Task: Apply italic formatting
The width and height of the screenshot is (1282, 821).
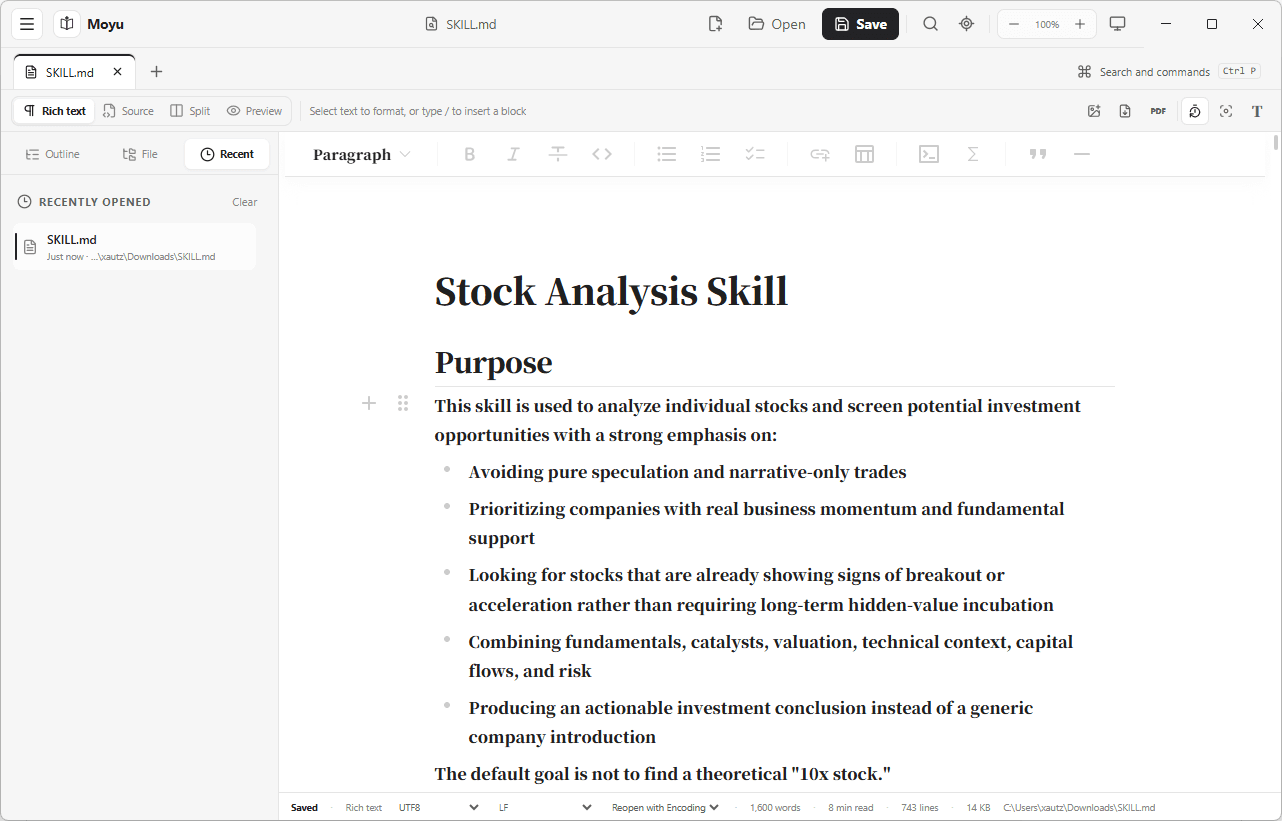Action: click(x=513, y=154)
